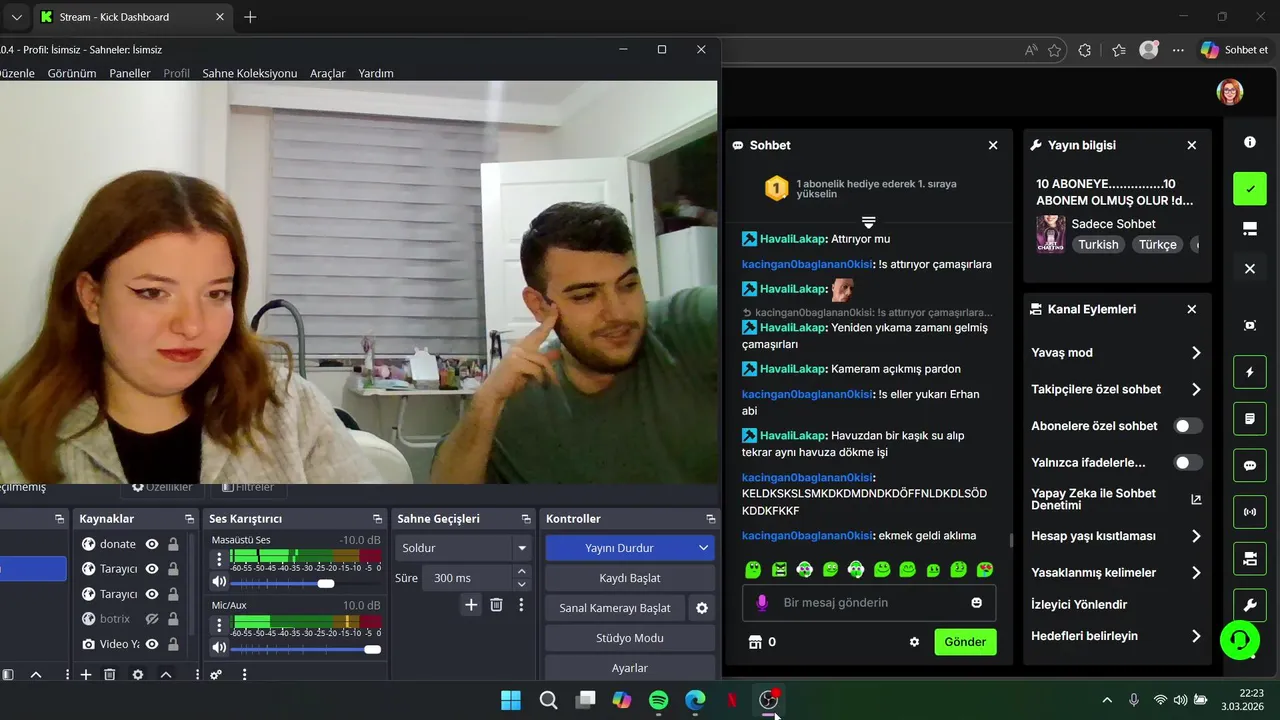Screen dimensions: 1280x720
Task: Open Masaüstü Ses three-dot options
Action: pyautogui.click(x=219, y=559)
